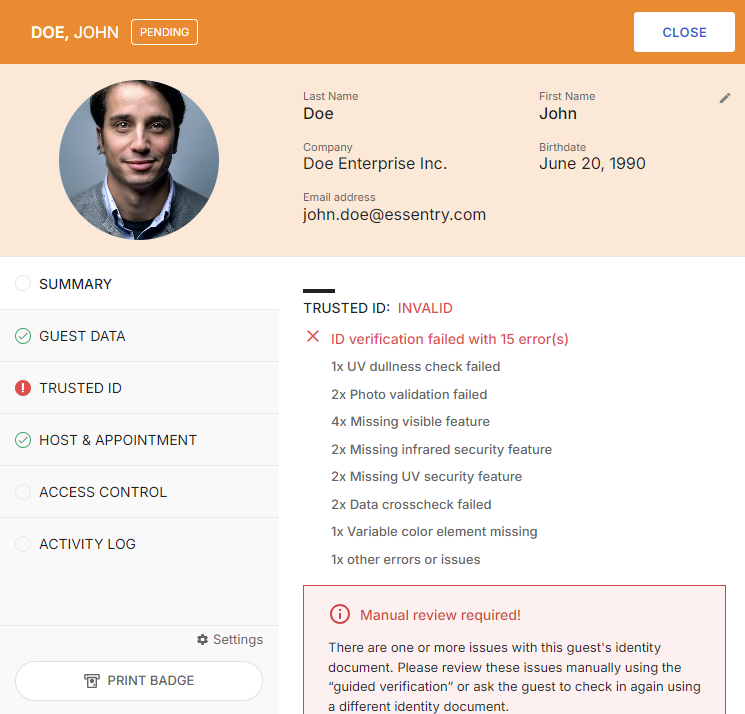Click the CLOSE button

[684, 32]
